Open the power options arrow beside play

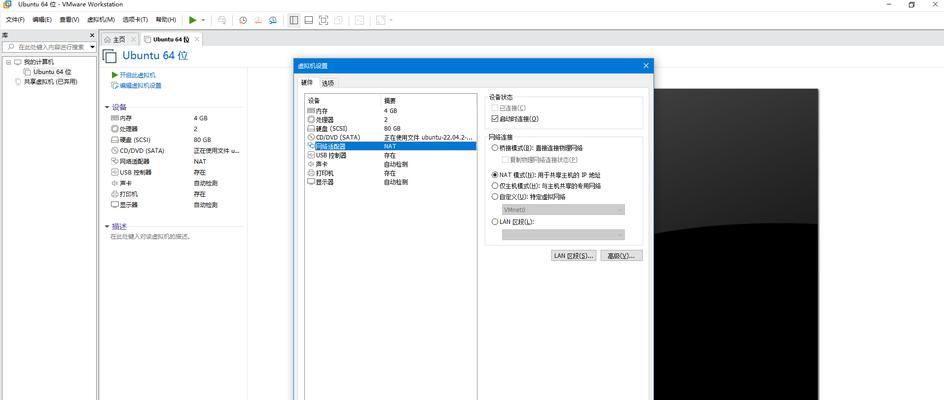[x=203, y=20]
